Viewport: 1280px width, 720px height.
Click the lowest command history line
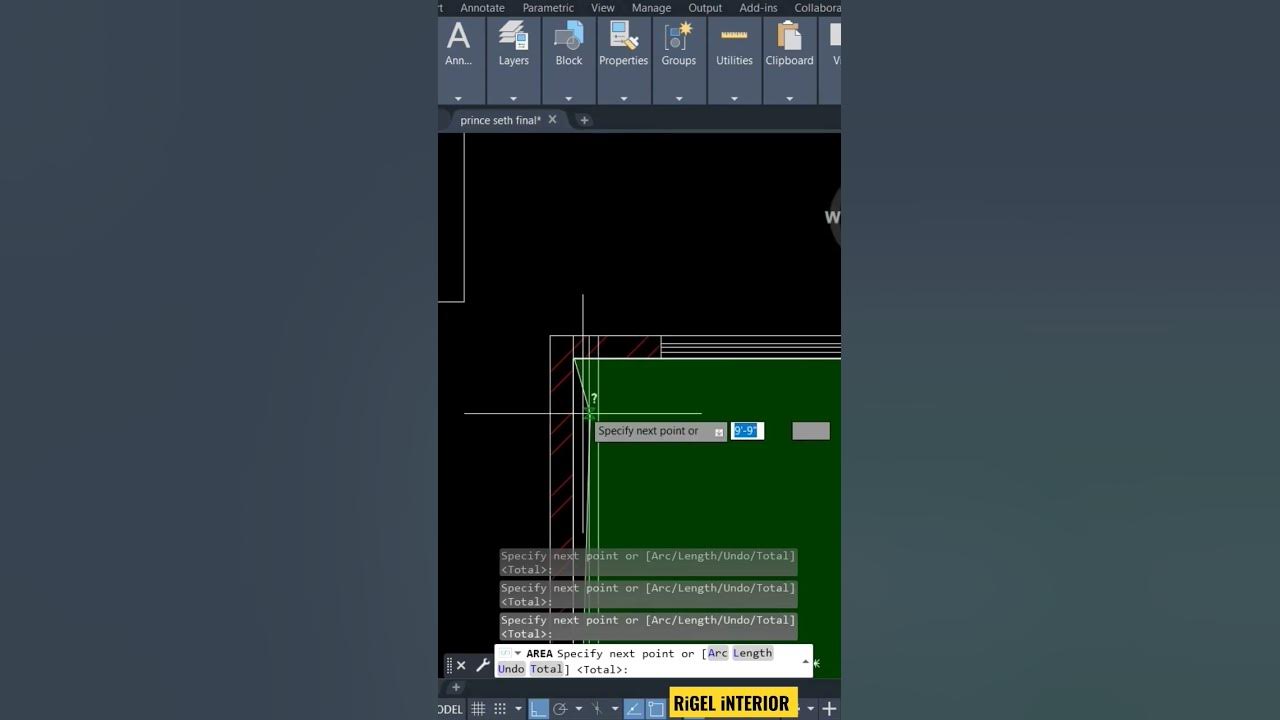[x=648, y=626]
